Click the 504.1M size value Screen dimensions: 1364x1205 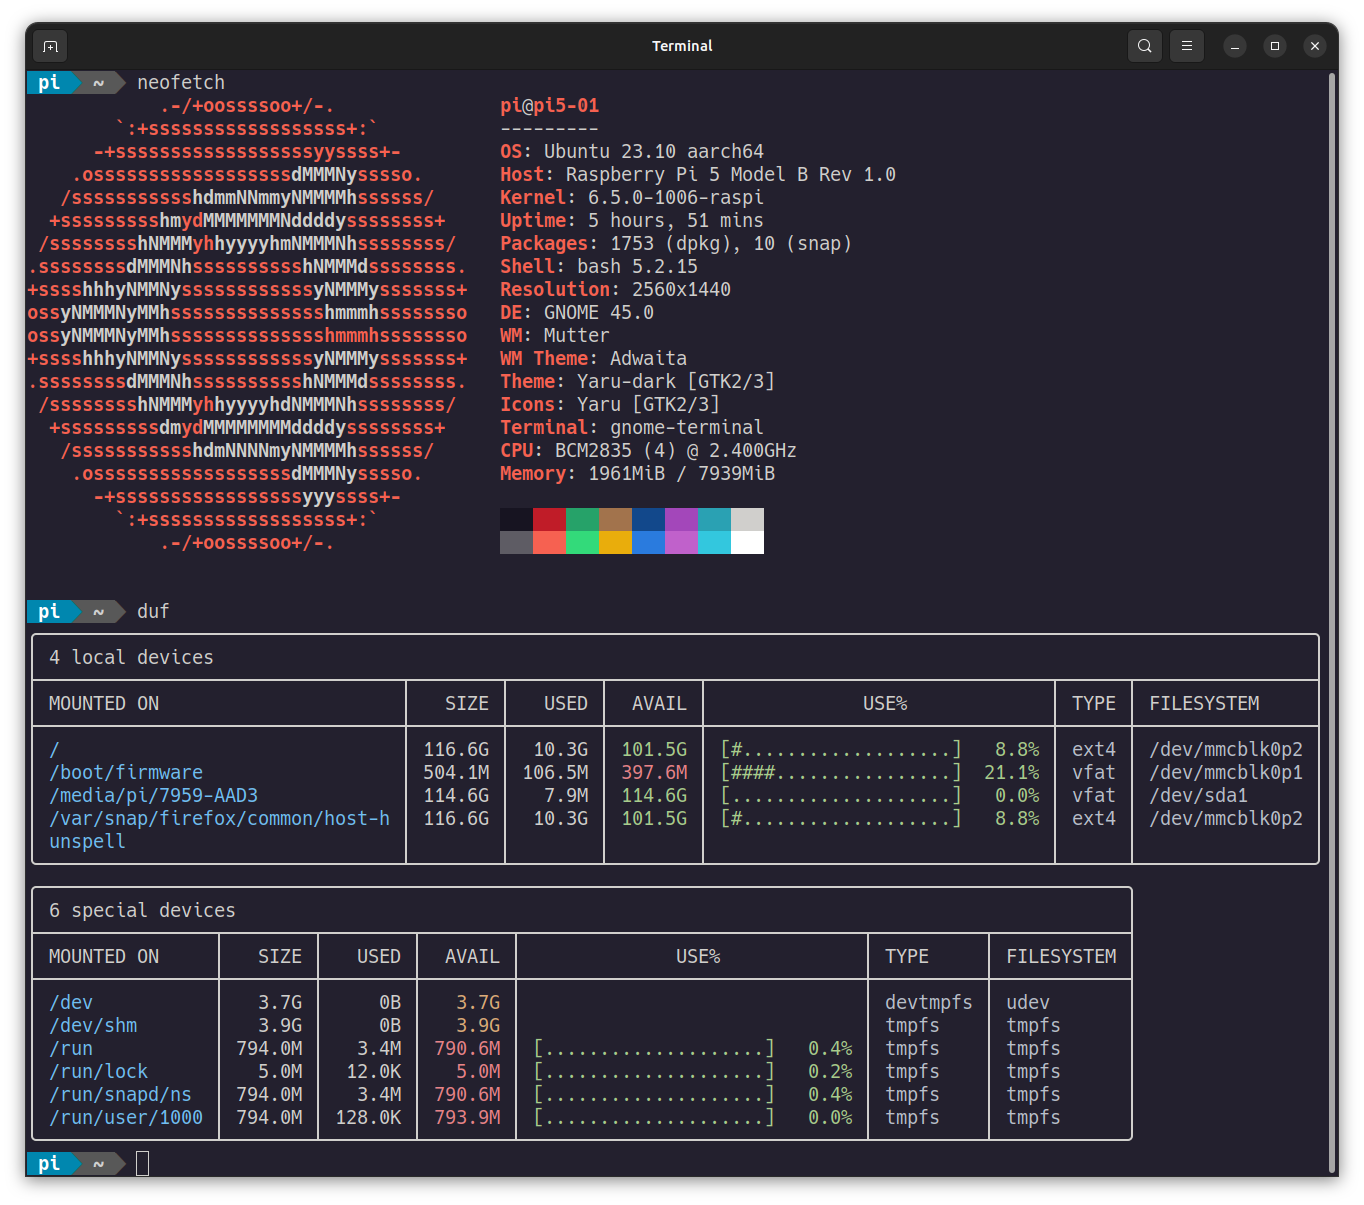pyautogui.click(x=456, y=772)
